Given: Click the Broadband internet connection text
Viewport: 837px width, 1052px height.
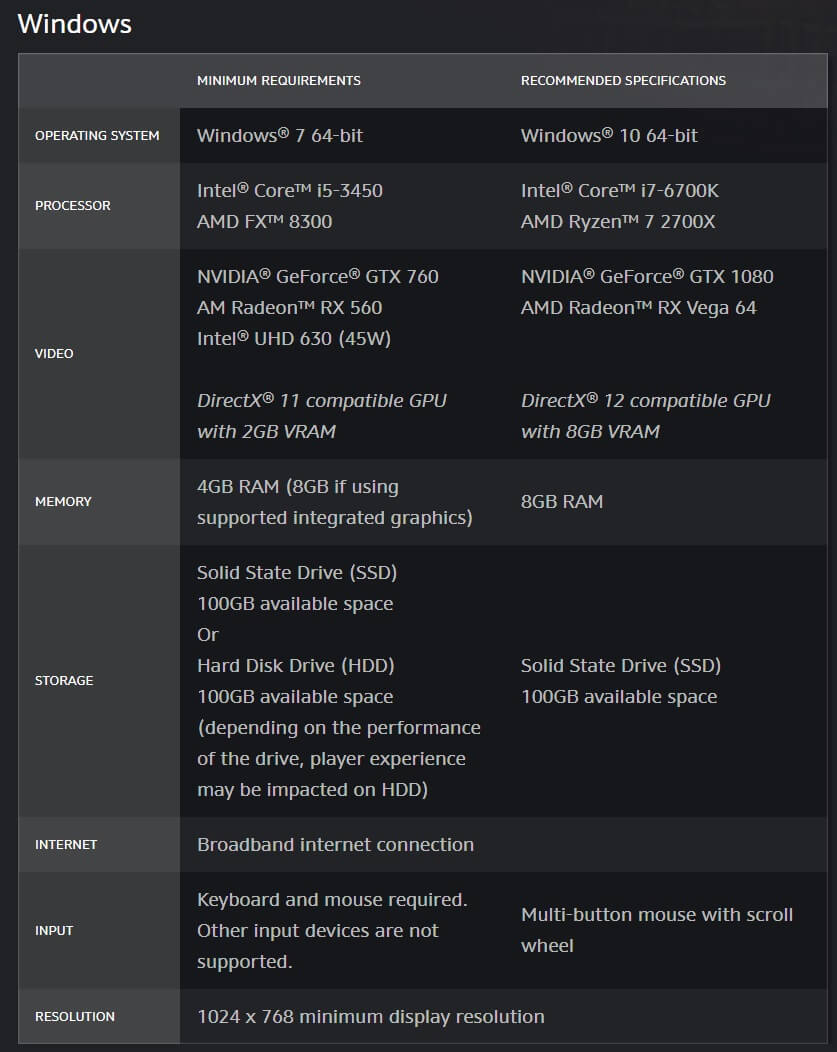Looking at the screenshot, I should [x=335, y=844].
